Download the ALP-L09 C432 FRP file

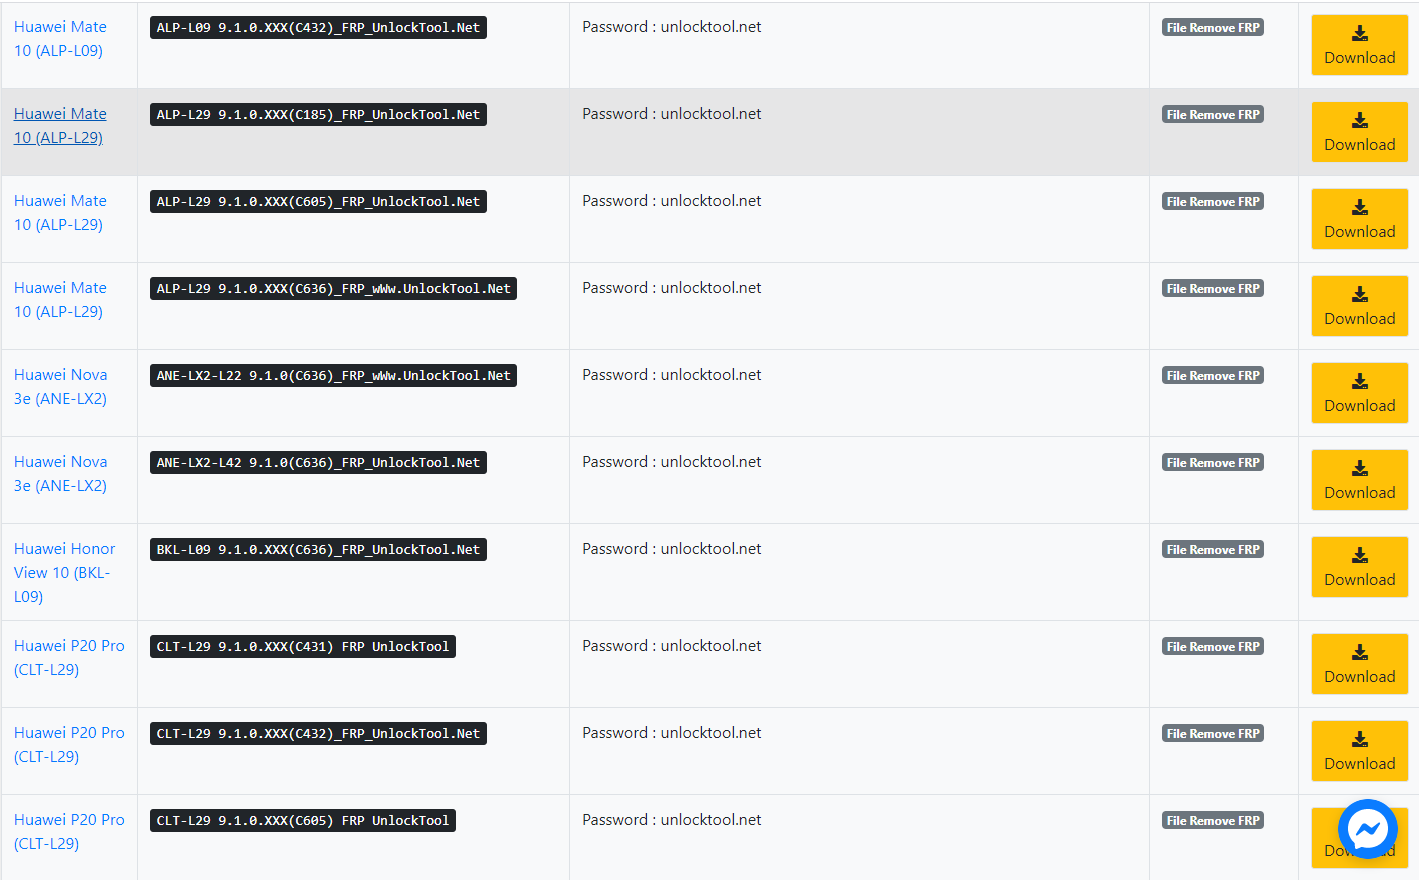(1359, 45)
